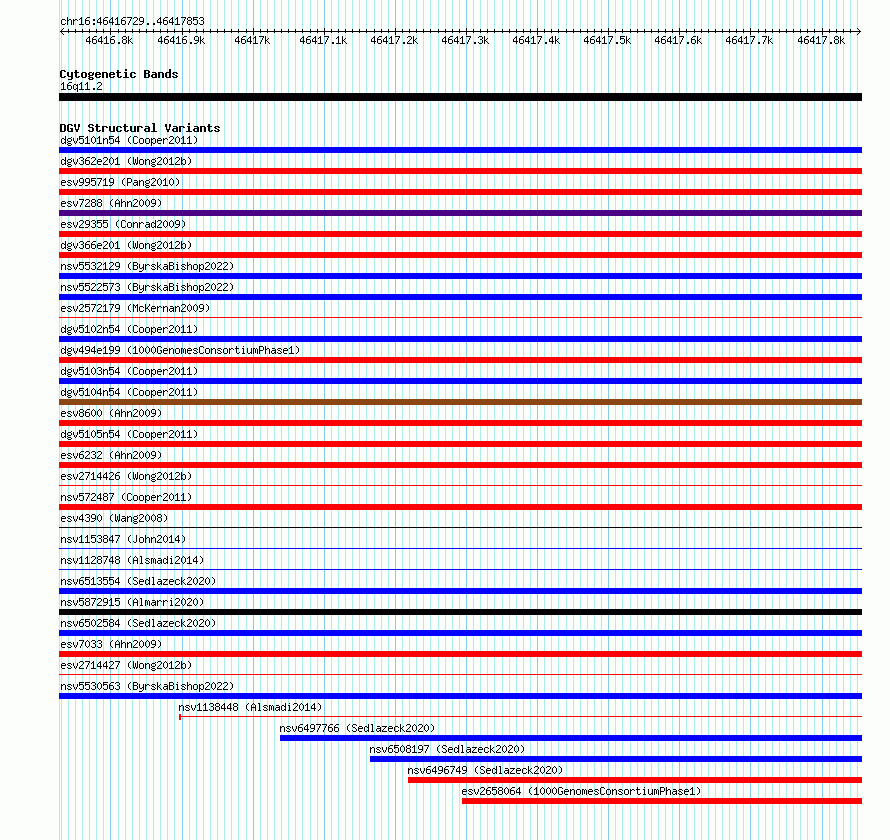The width and height of the screenshot is (890, 840).
Task: Click the red bar under dgv494e199
Action: (x=460, y=360)
